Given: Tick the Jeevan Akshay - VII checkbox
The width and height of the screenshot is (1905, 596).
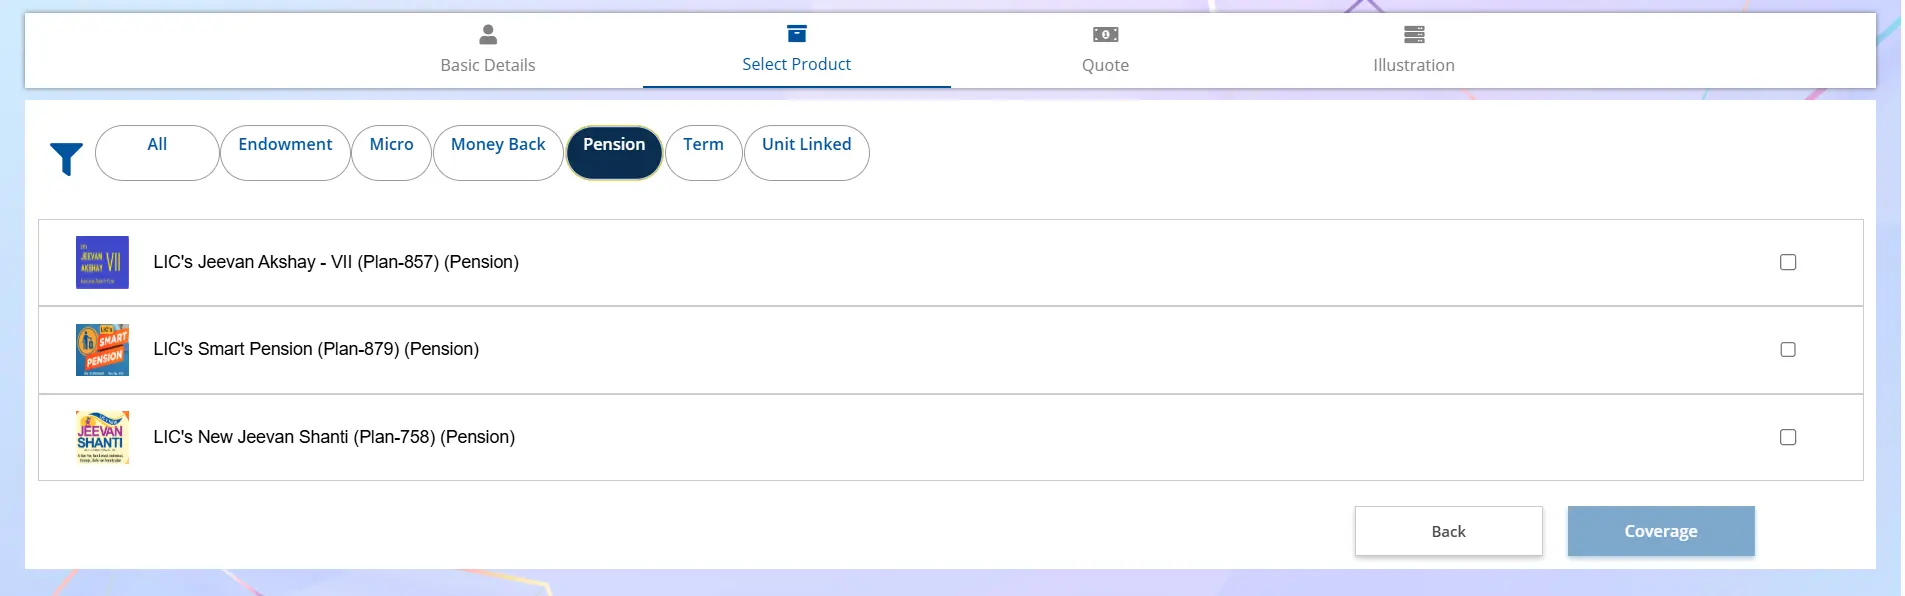Looking at the screenshot, I should tap(1788, 262).
